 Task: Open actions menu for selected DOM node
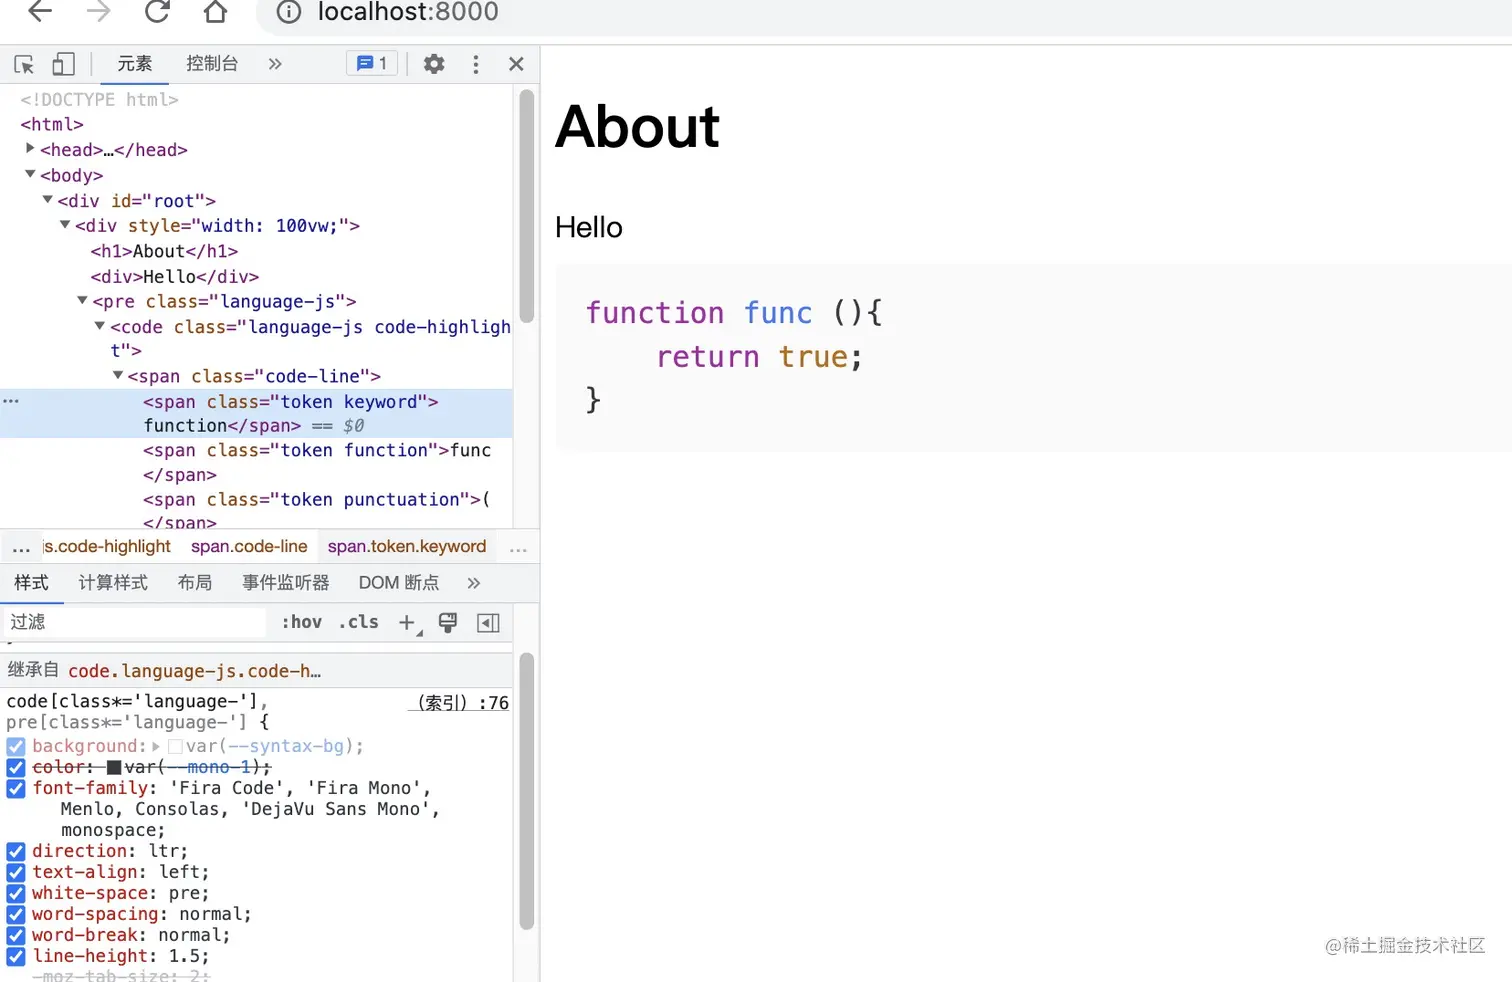pyautogui.click(x=11, y=401)
